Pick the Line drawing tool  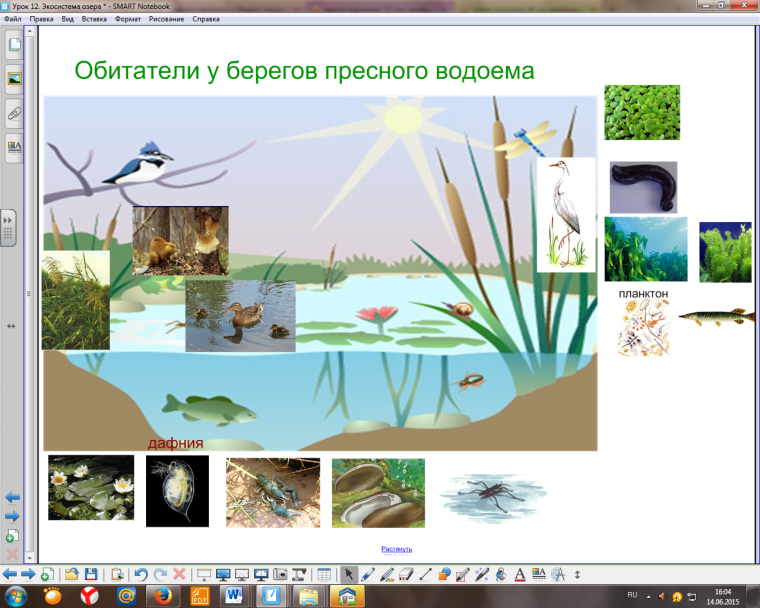426,574
